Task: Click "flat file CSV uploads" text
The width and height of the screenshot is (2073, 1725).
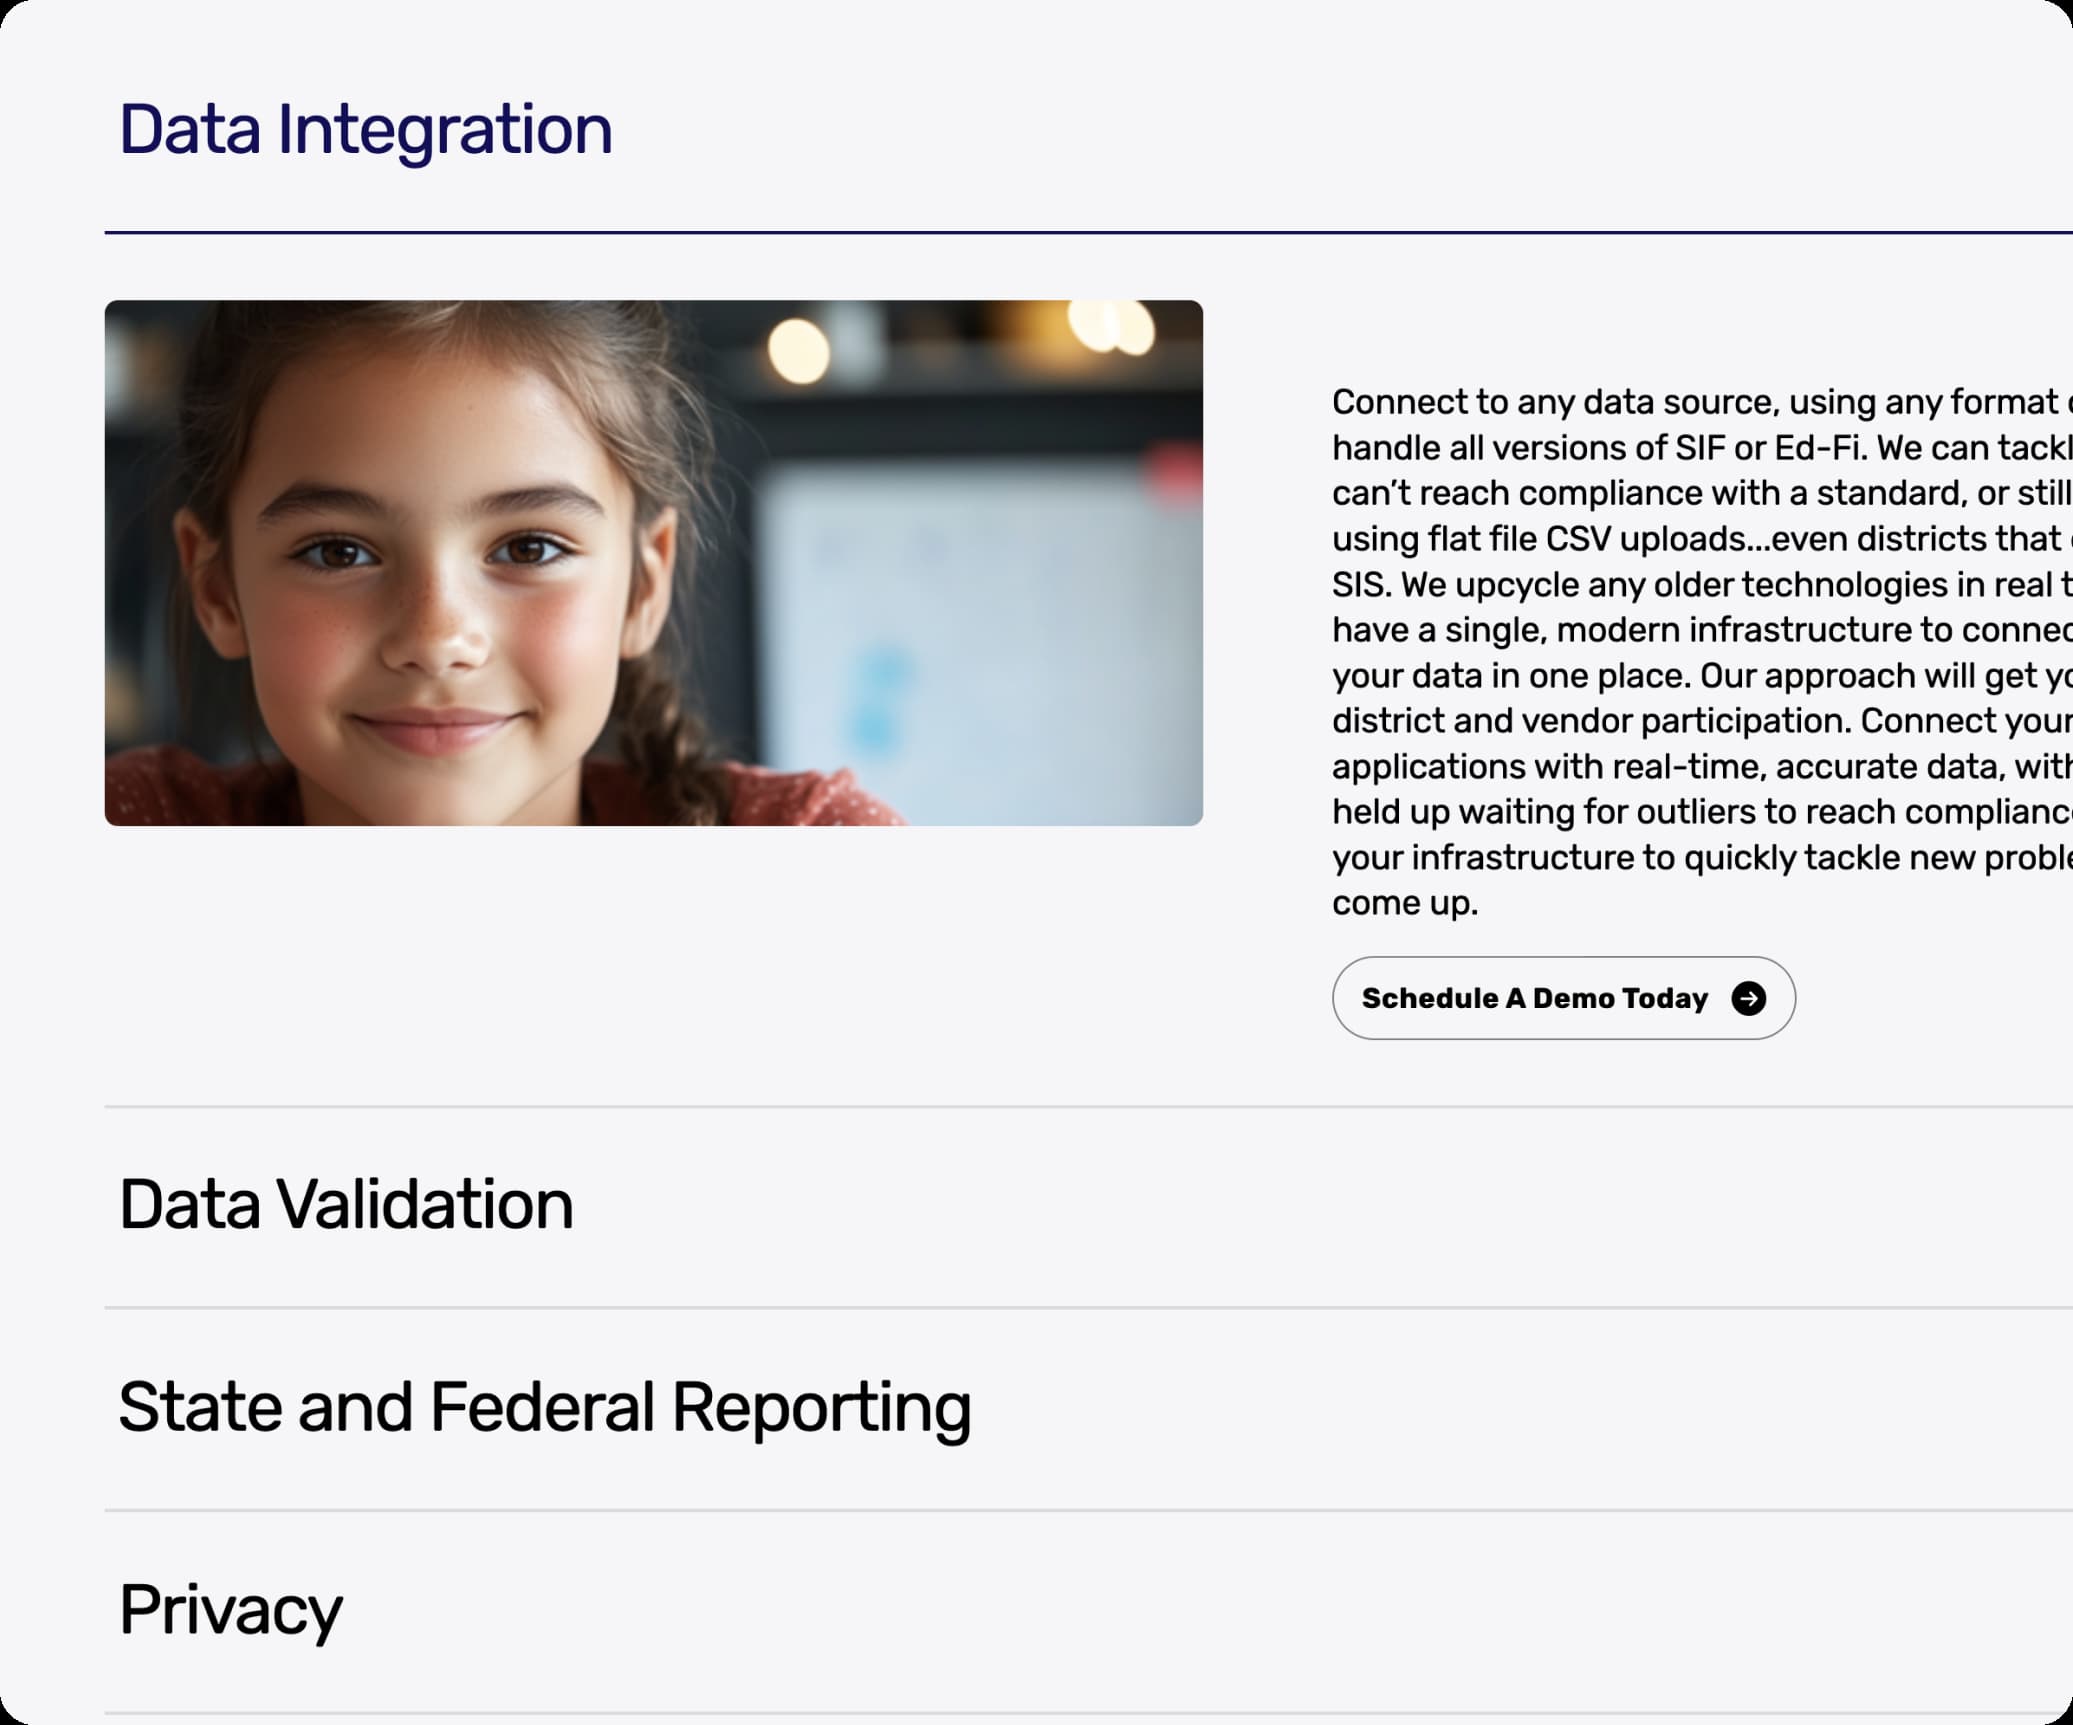Action: [x=1585, y=539]
